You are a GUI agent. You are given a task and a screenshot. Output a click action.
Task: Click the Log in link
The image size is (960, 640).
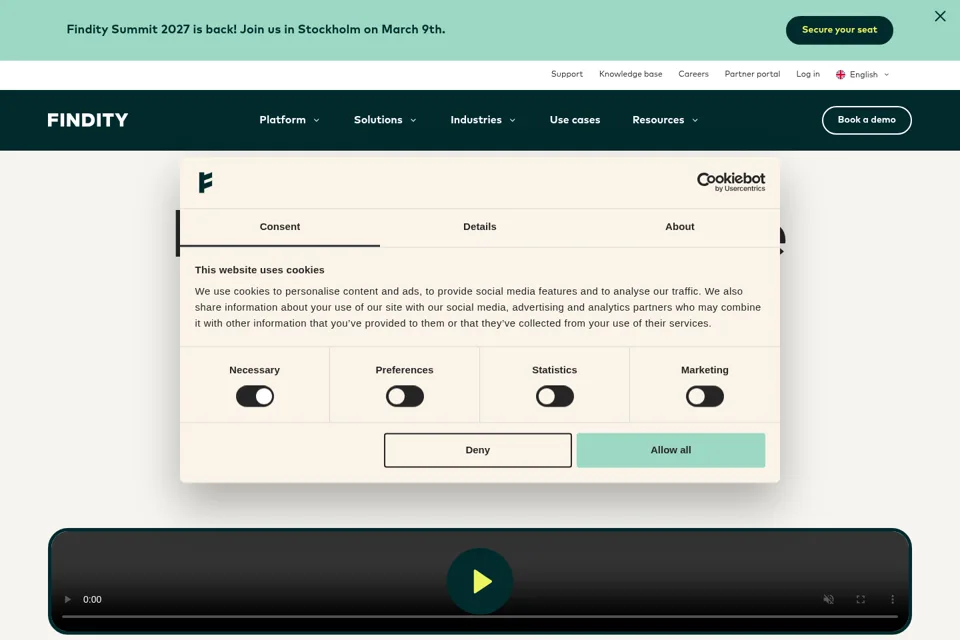point(808,74)
